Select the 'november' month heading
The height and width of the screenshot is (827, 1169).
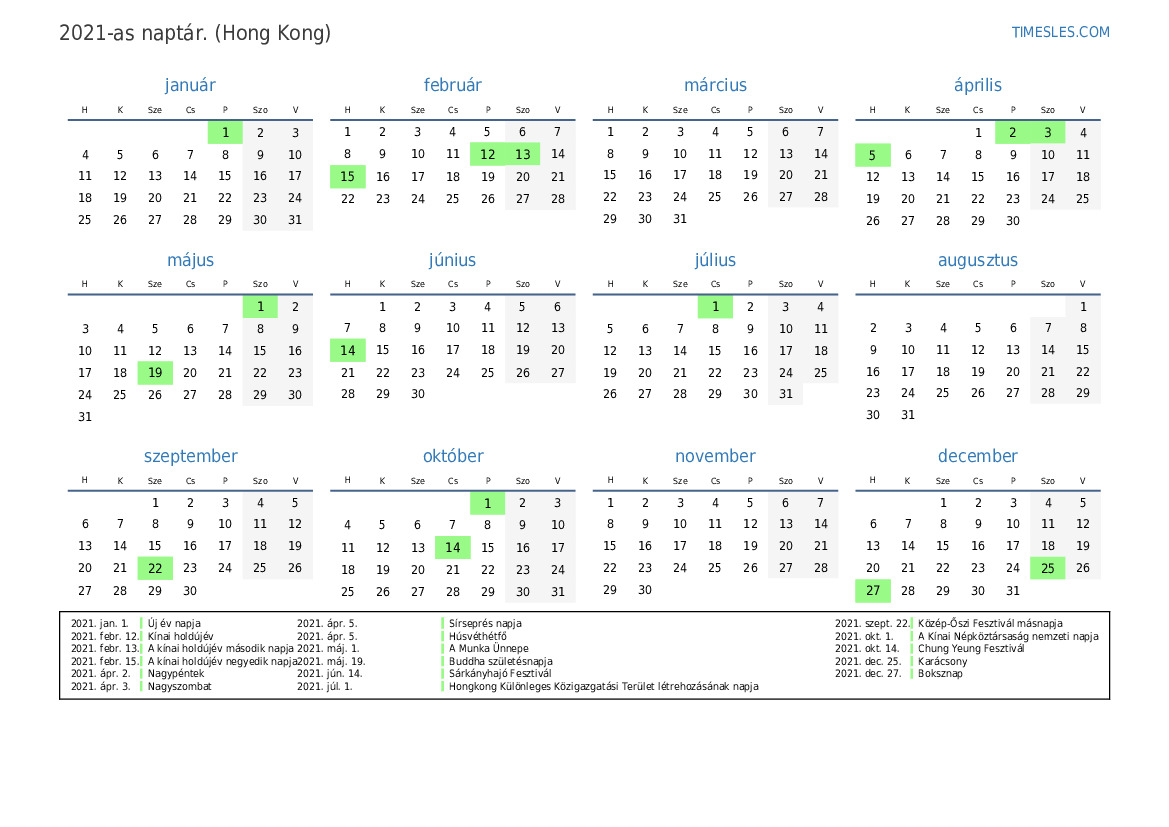point(715,456)
